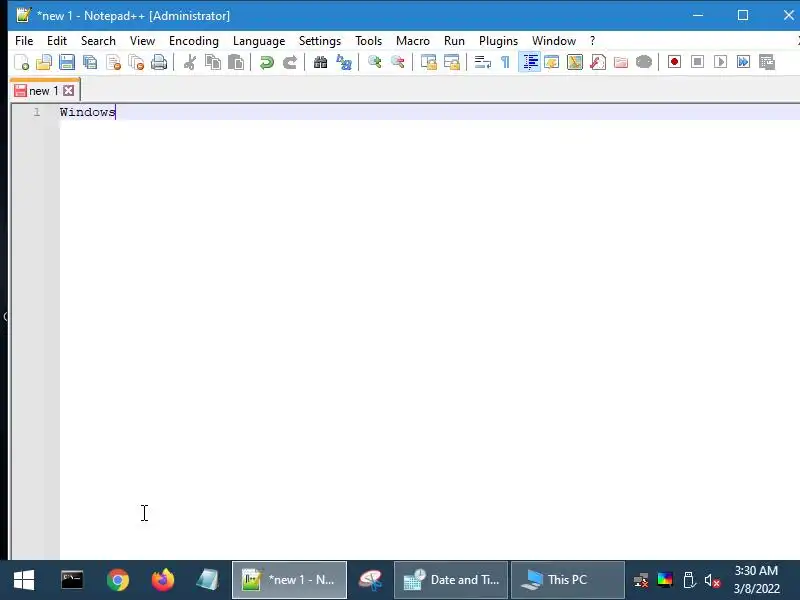Open the Run menu
This screenshot has height=600, width=800.
pos(454,41)
